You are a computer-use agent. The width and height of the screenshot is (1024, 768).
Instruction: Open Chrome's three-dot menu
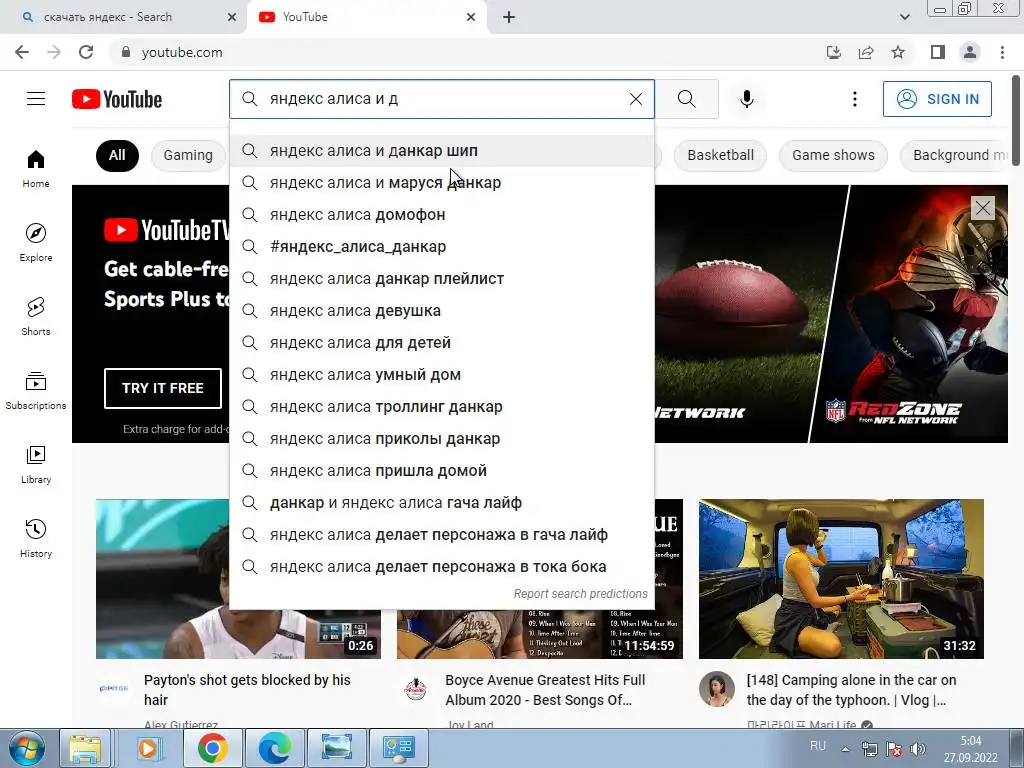(1002, 52)
